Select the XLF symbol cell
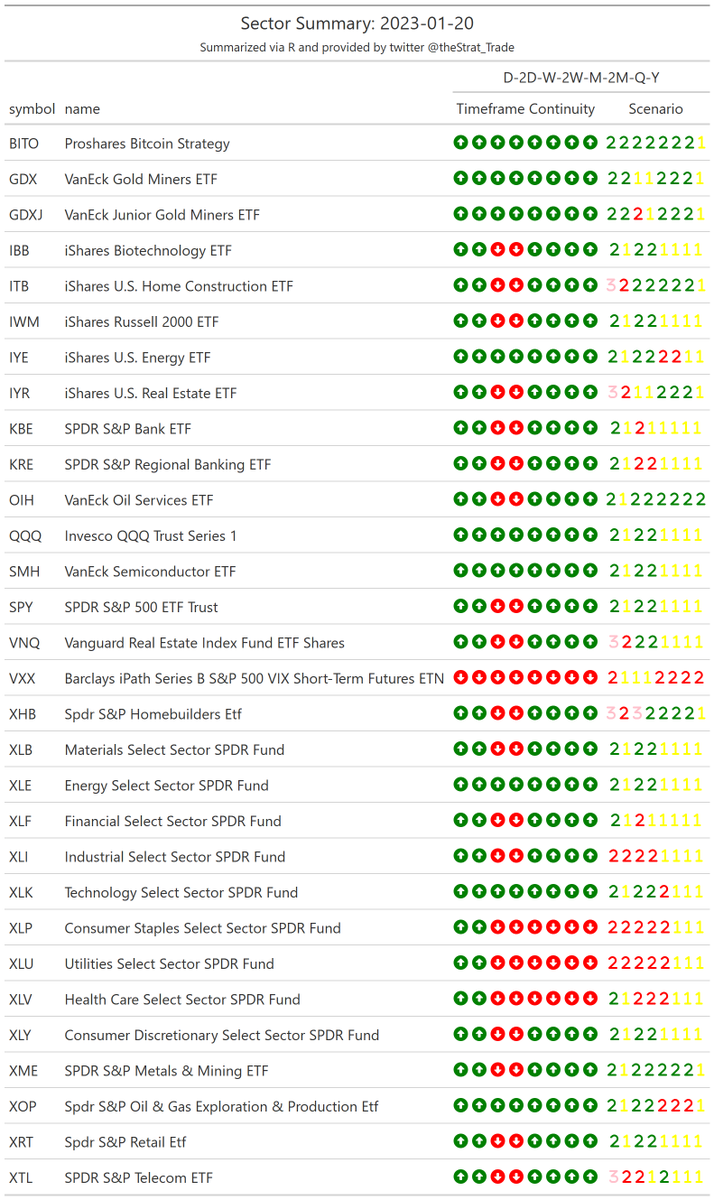 20,821
